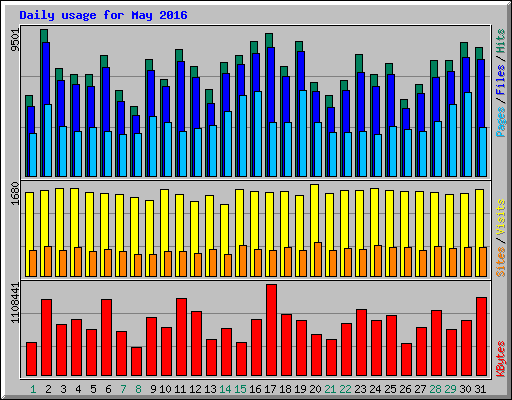
Task: Click the 'Sites' legend label
Action: click(501, 262)
